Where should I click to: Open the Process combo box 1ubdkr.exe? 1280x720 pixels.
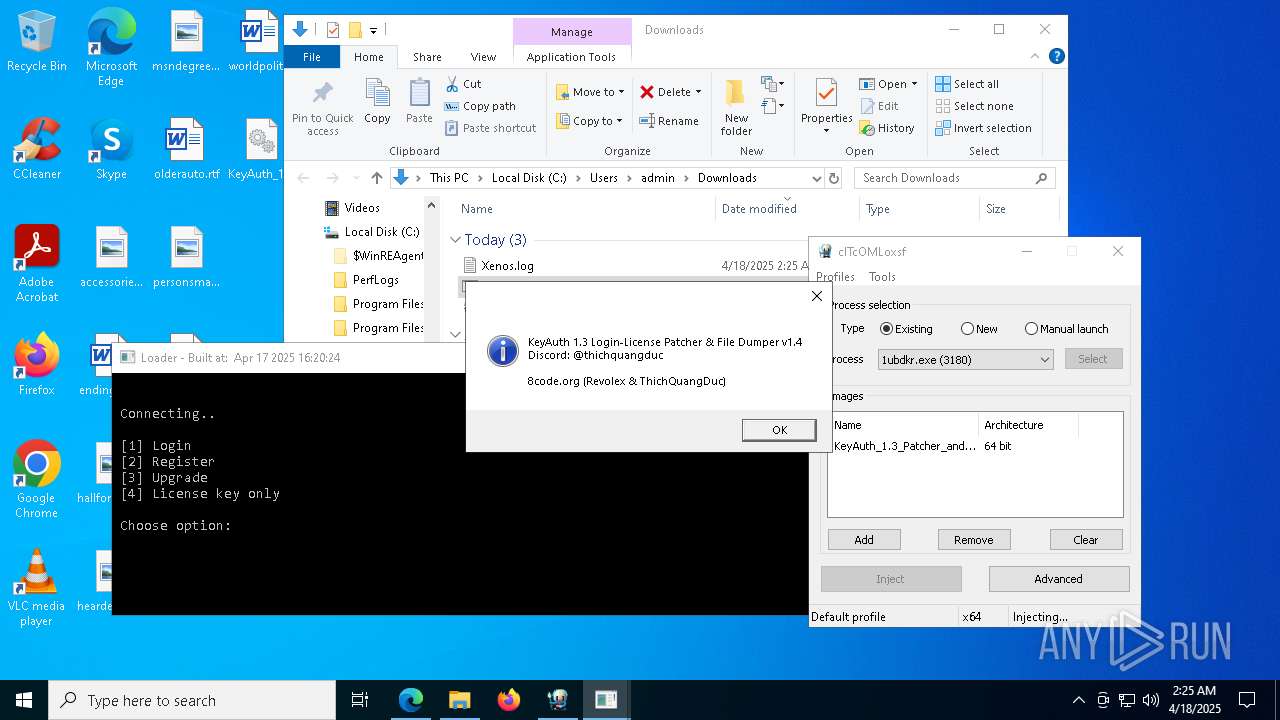(965, 359)
